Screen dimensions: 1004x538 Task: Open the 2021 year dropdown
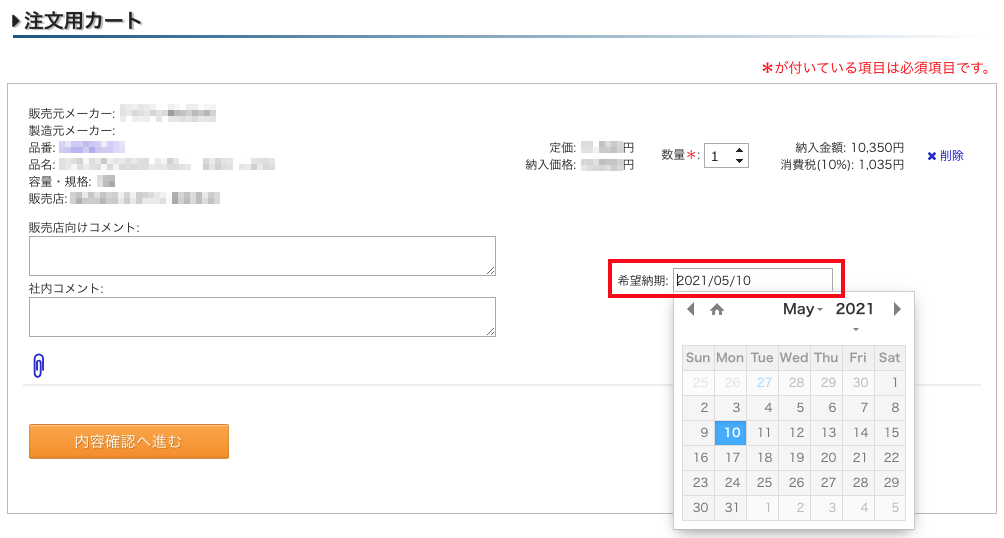pyautogui.click(x=855, y=309)
